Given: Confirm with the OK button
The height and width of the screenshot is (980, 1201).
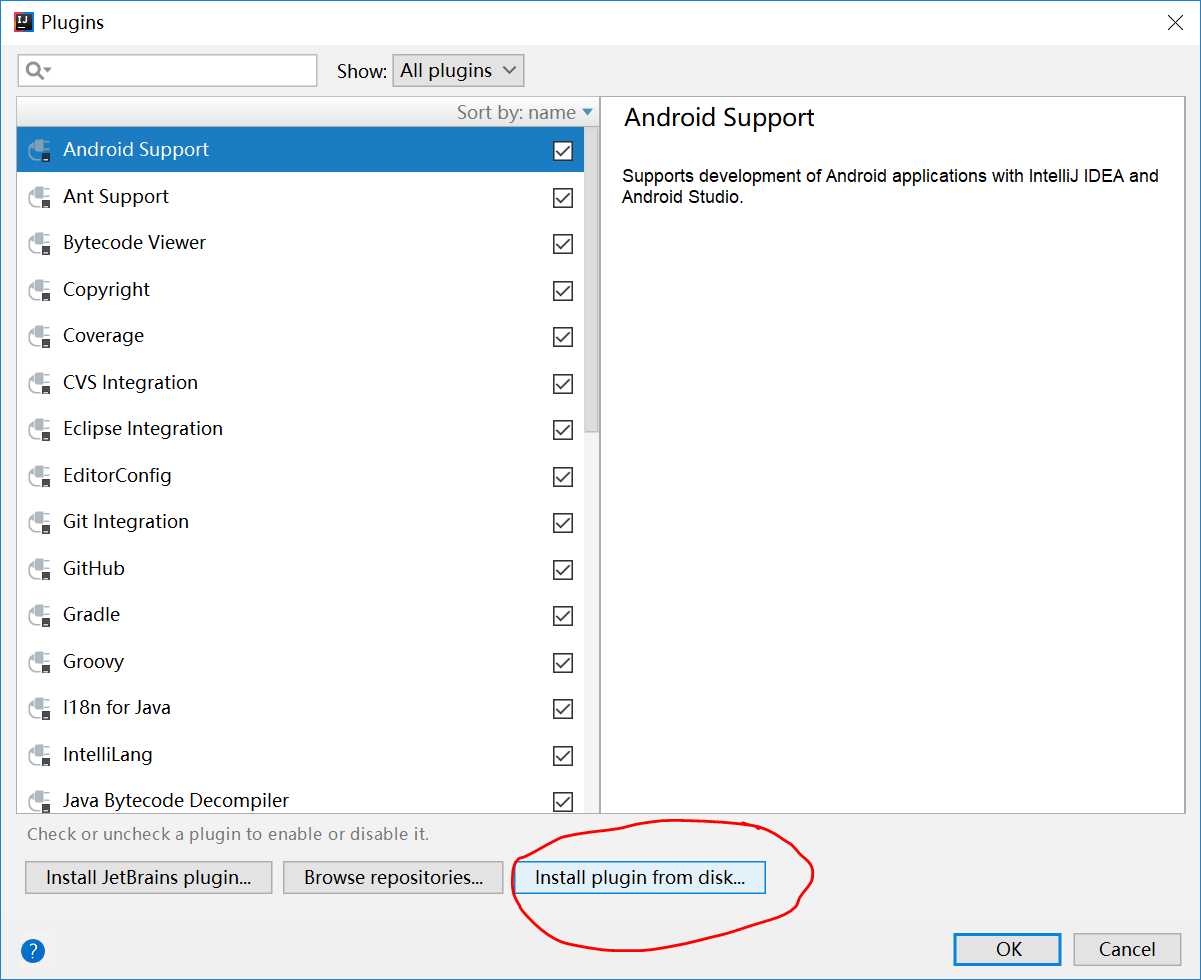Looking at the screenshot, I should coord(1008,949).
